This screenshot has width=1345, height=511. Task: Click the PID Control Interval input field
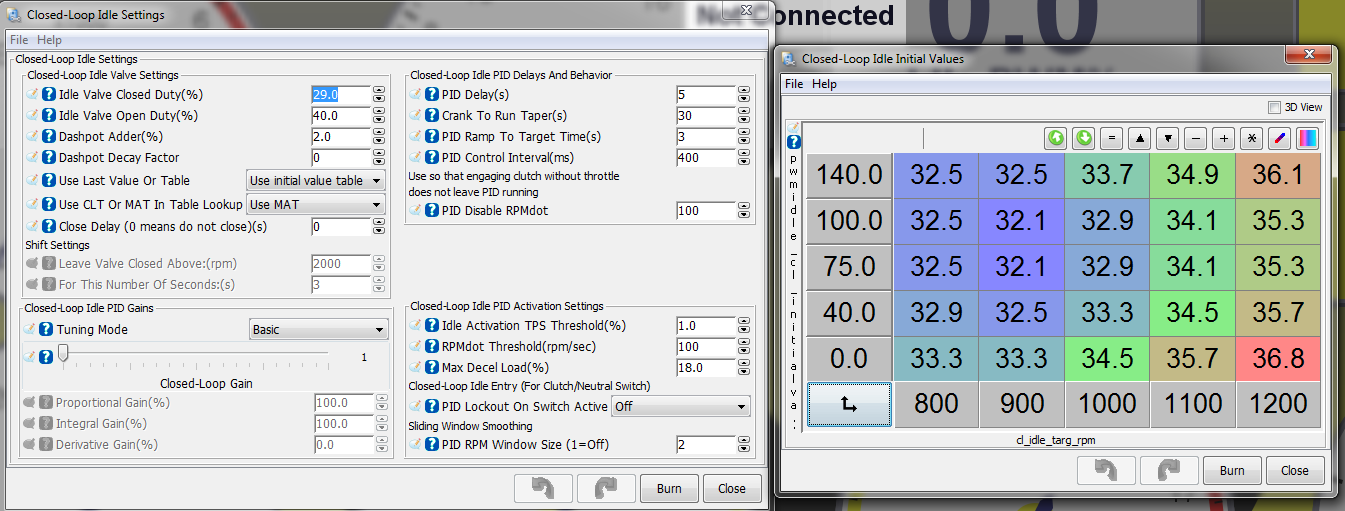[x=705, y=158]
